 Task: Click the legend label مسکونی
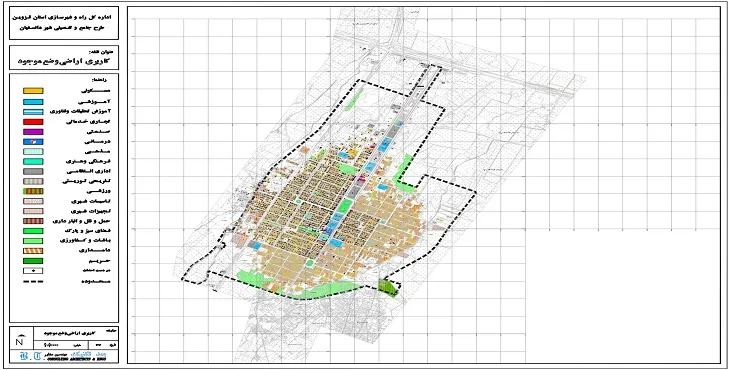95,91
